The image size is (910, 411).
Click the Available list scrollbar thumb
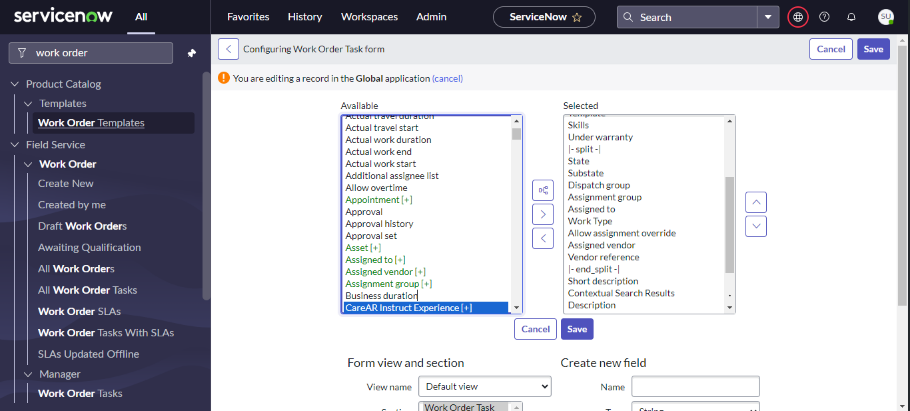tap(517, 134)
